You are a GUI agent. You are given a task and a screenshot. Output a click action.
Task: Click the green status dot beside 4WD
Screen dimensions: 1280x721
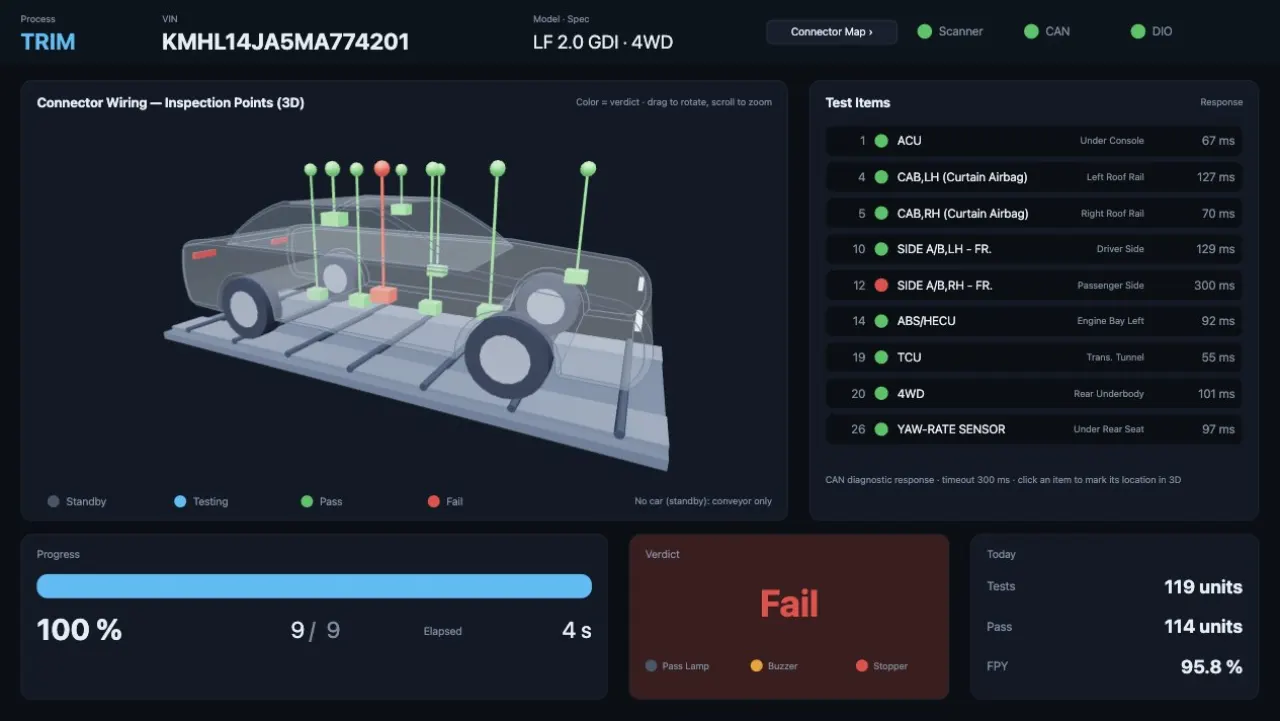tap(881, 393)
